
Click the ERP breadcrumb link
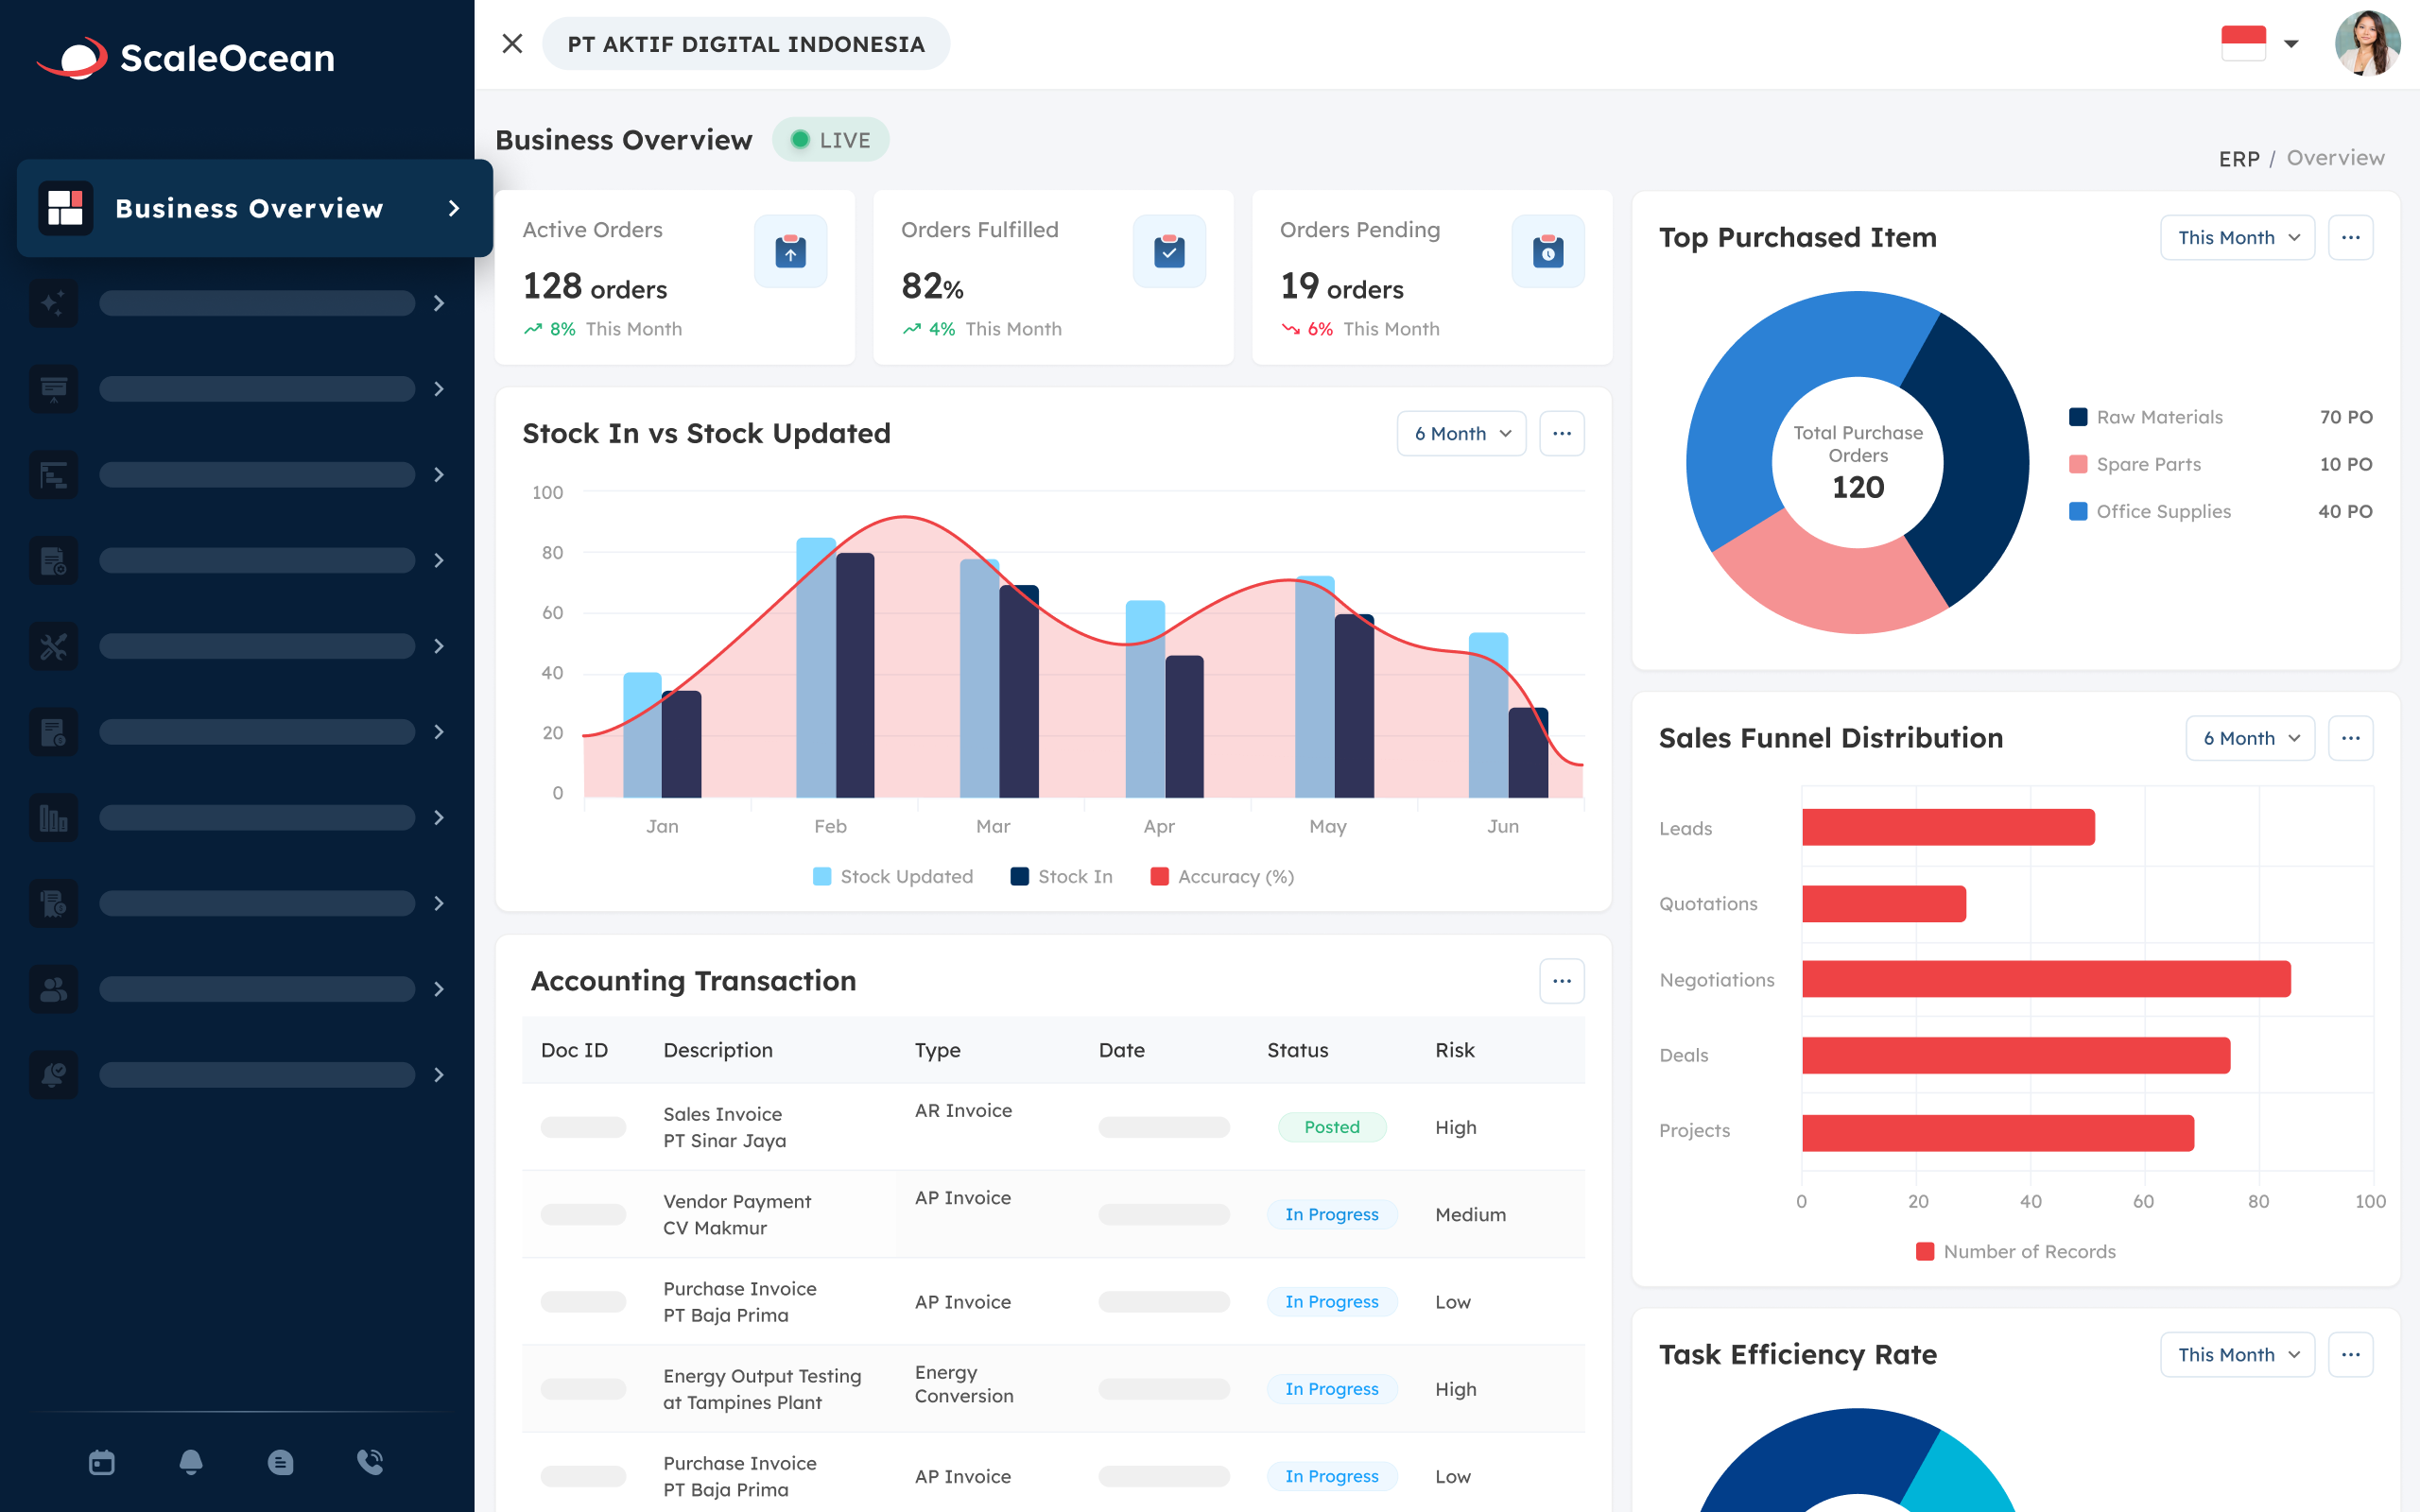2240,158
